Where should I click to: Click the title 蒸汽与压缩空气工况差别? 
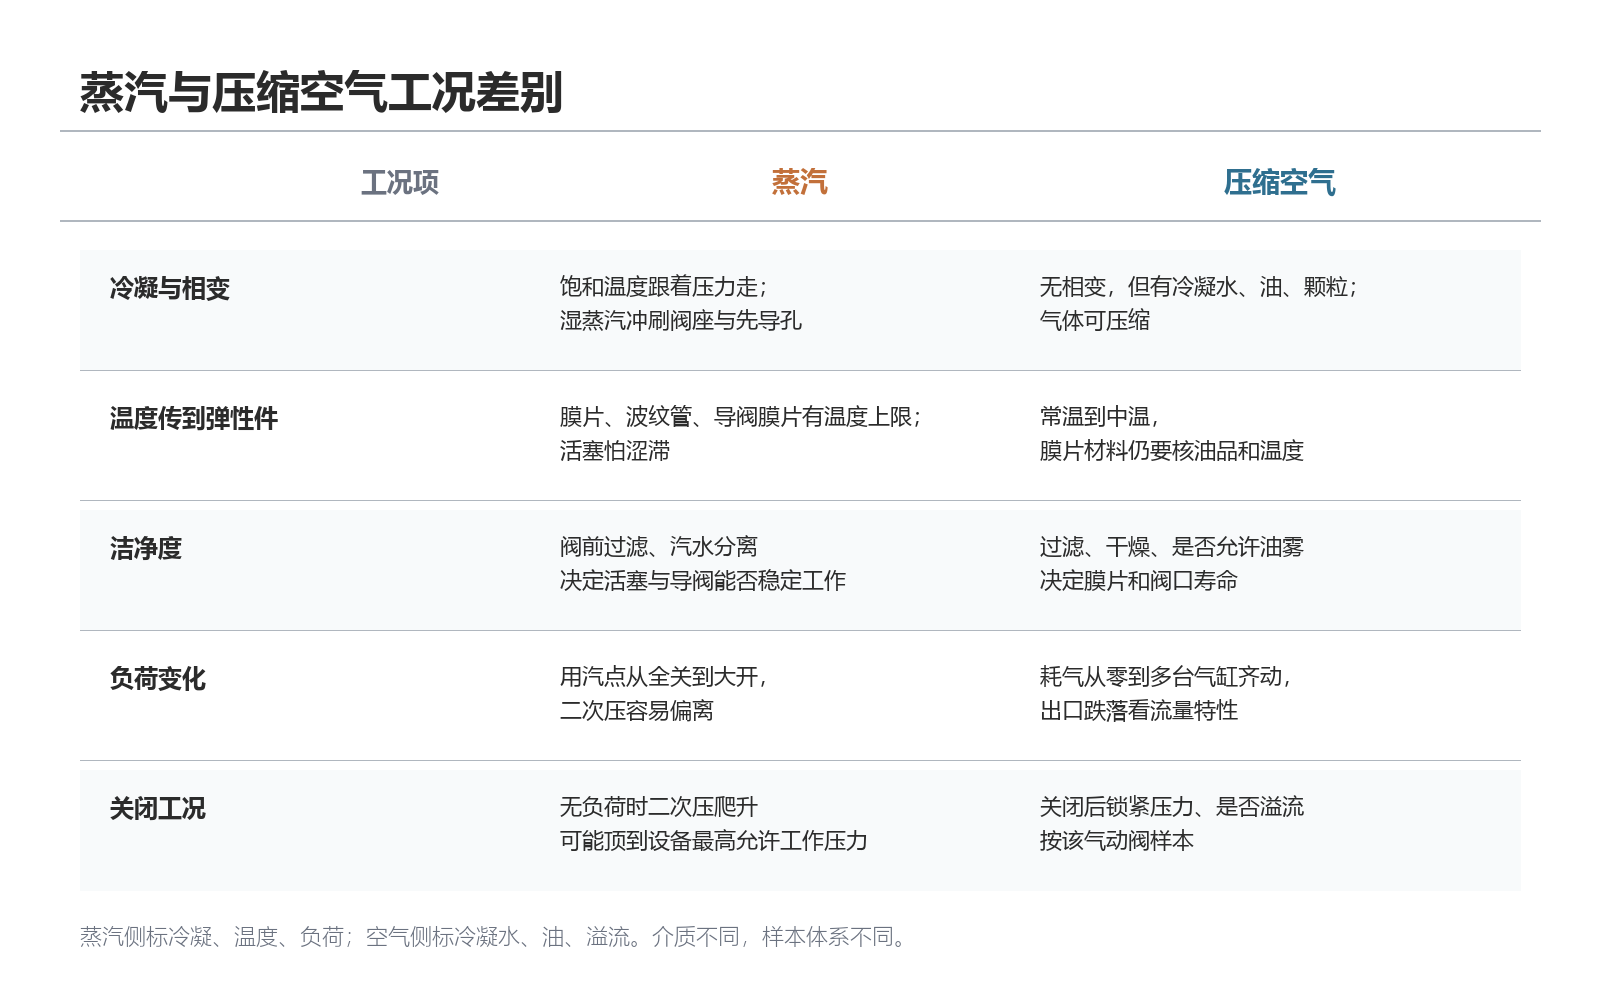click(321, 93)
